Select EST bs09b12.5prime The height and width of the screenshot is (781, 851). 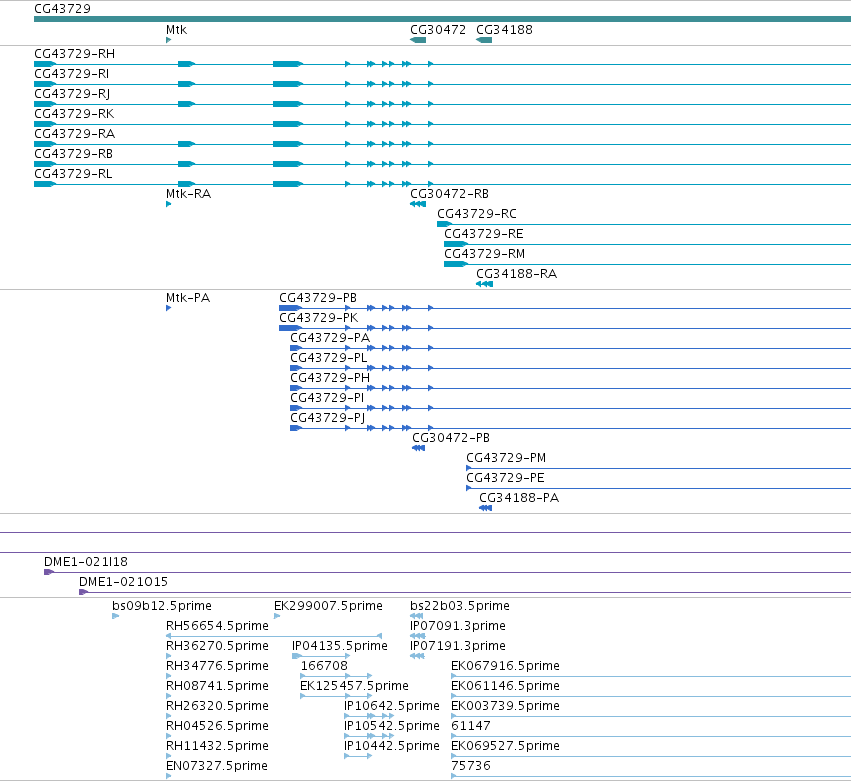(x=162, y=606)
